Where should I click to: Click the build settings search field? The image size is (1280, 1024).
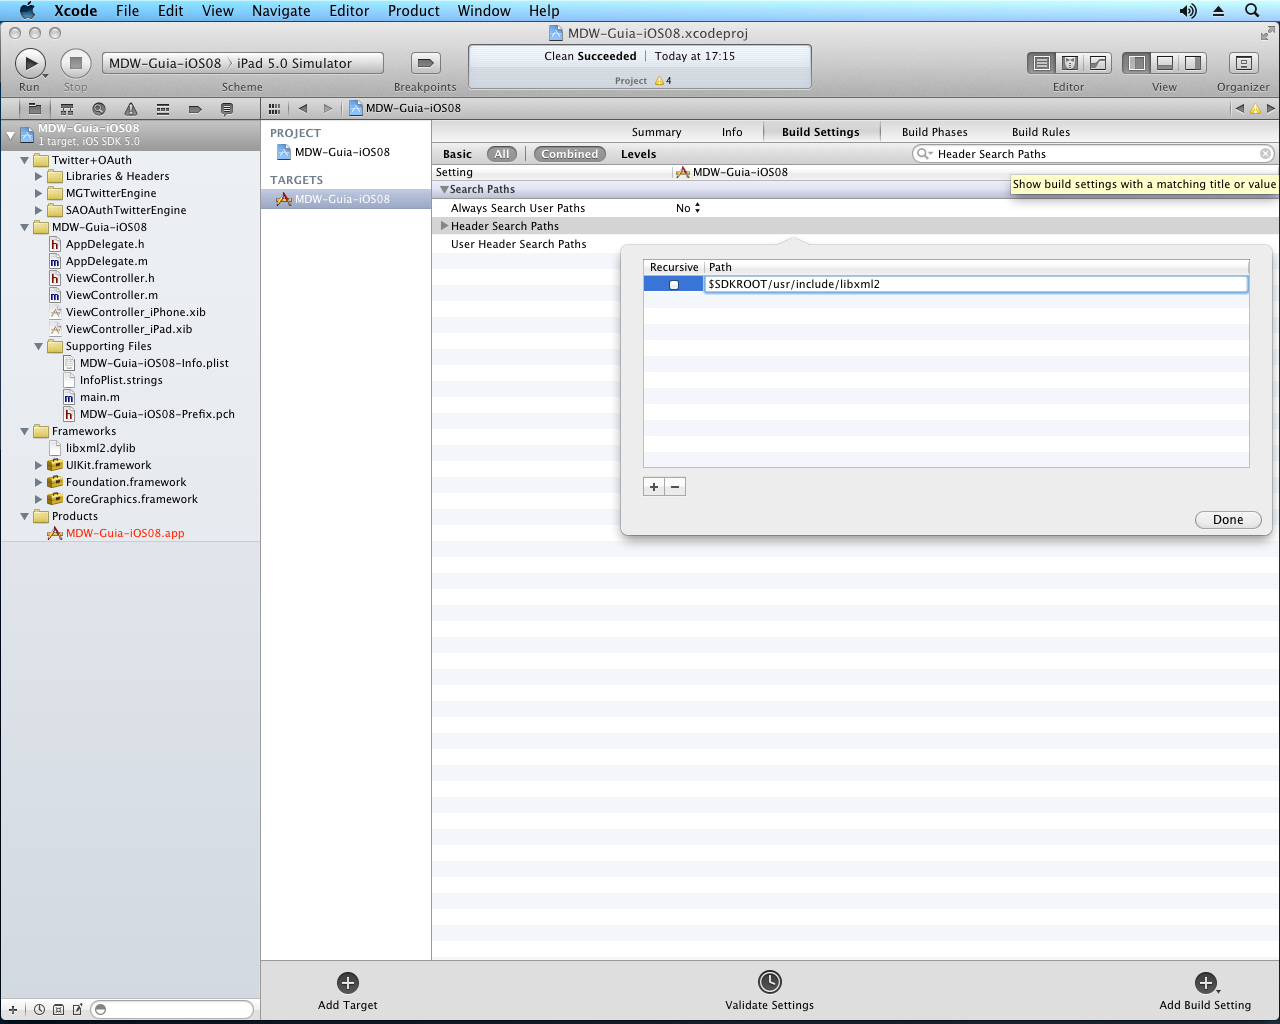1093,154
